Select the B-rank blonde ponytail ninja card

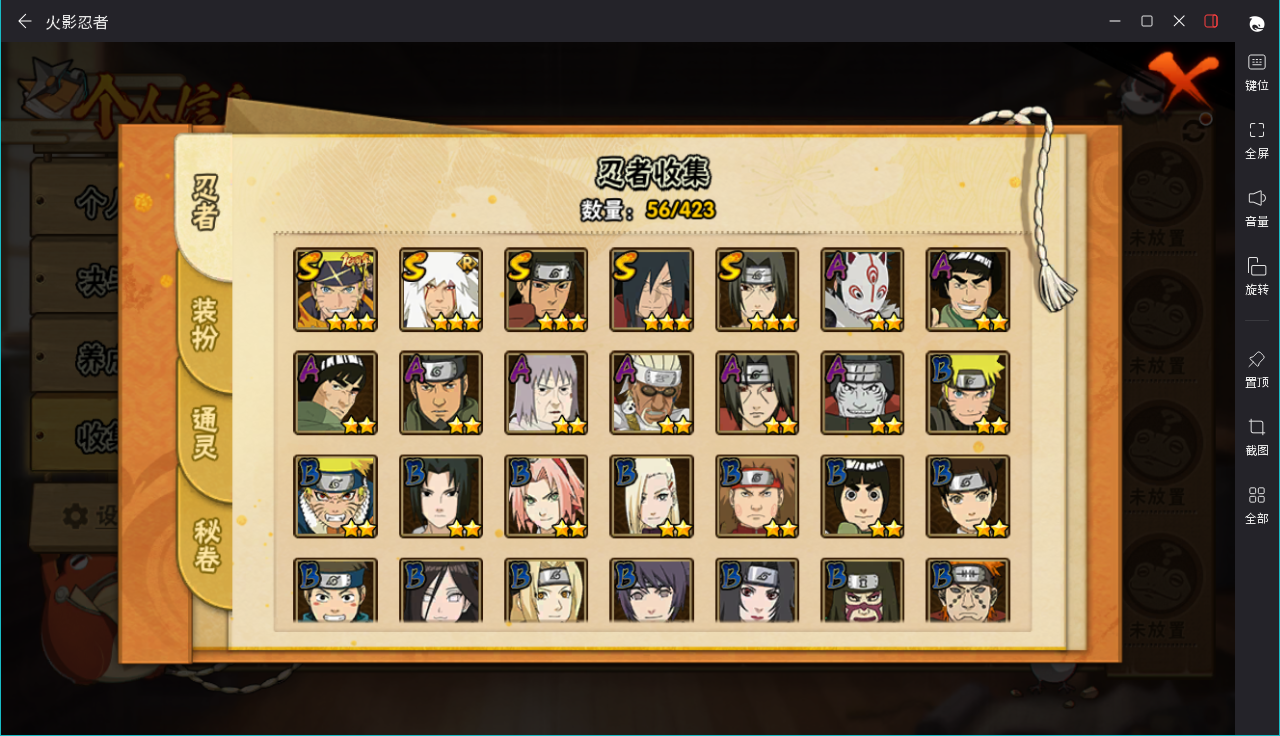(x=652, y=496)
